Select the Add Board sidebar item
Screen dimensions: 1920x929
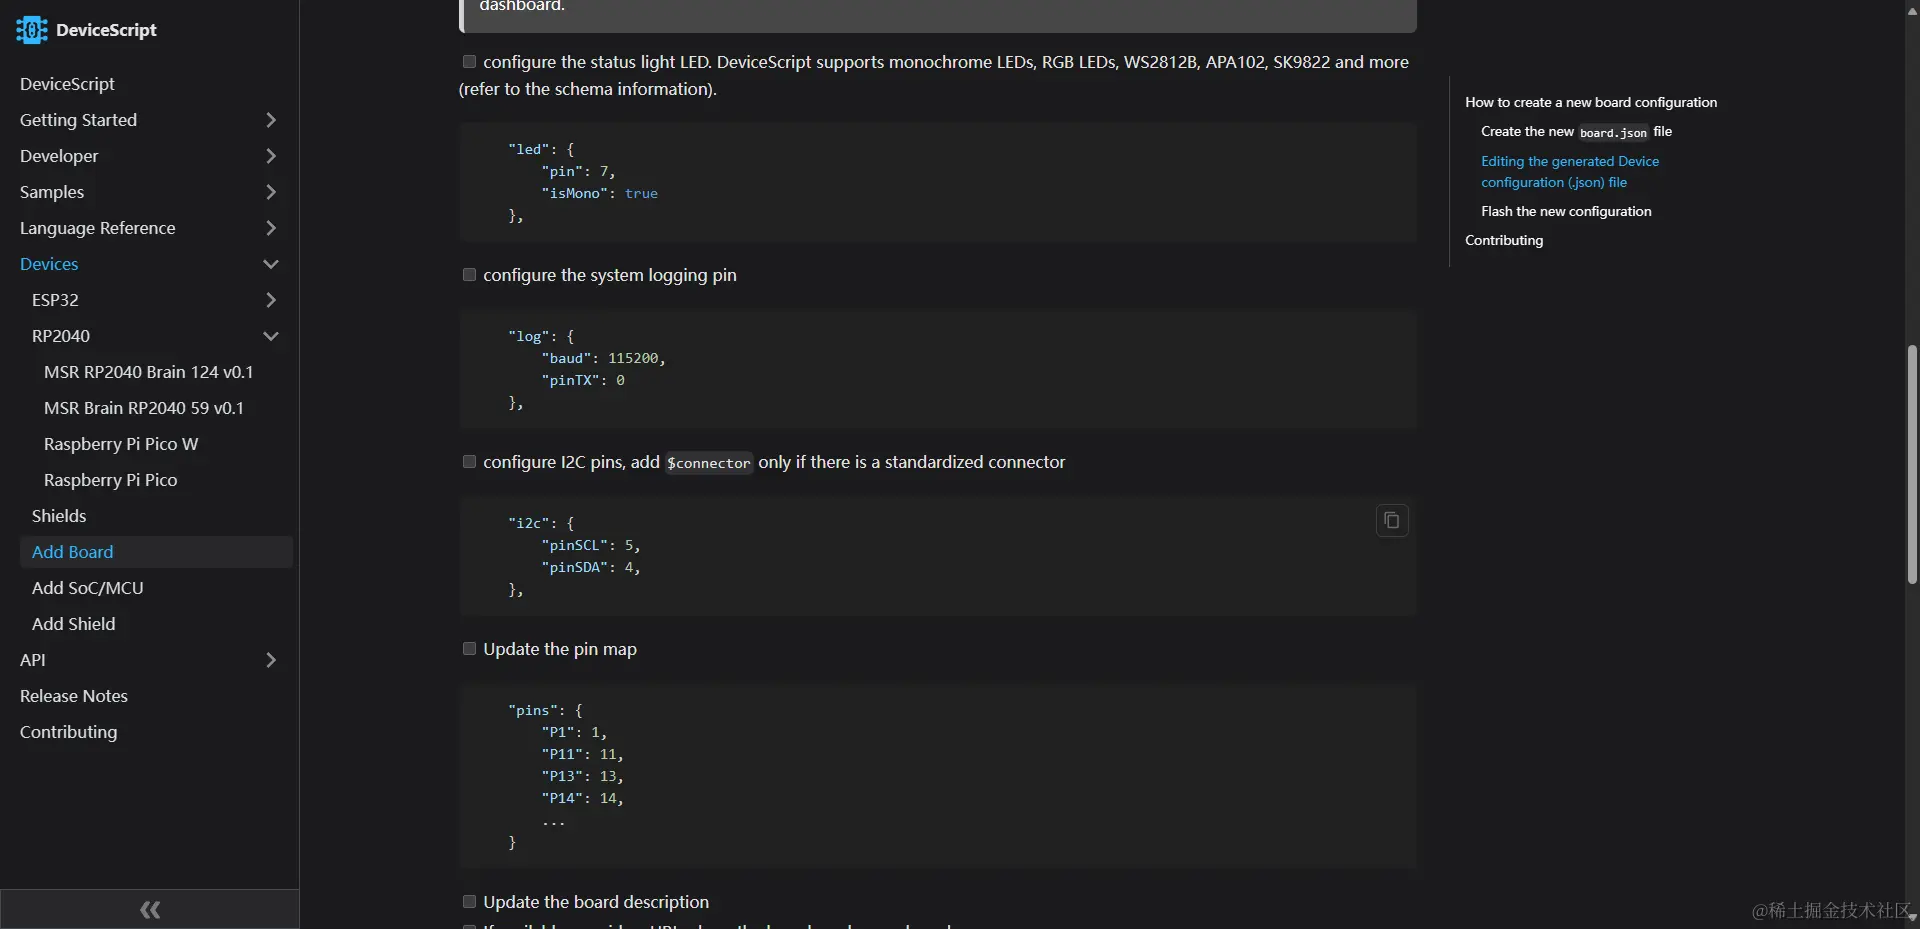(156, 552)
